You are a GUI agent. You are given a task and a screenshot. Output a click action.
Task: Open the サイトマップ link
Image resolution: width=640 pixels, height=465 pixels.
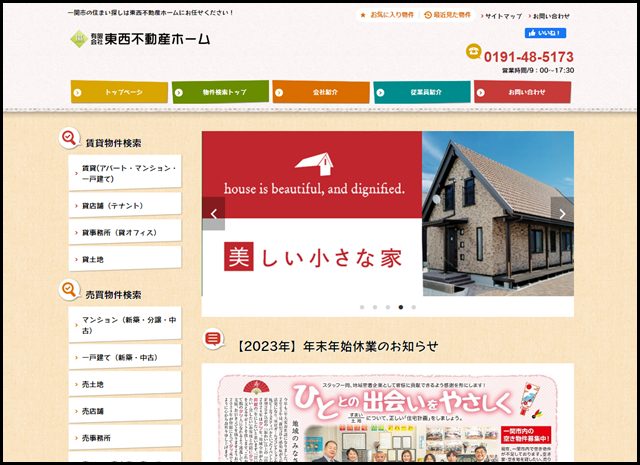pyautogui.click(x=503, y=16)
